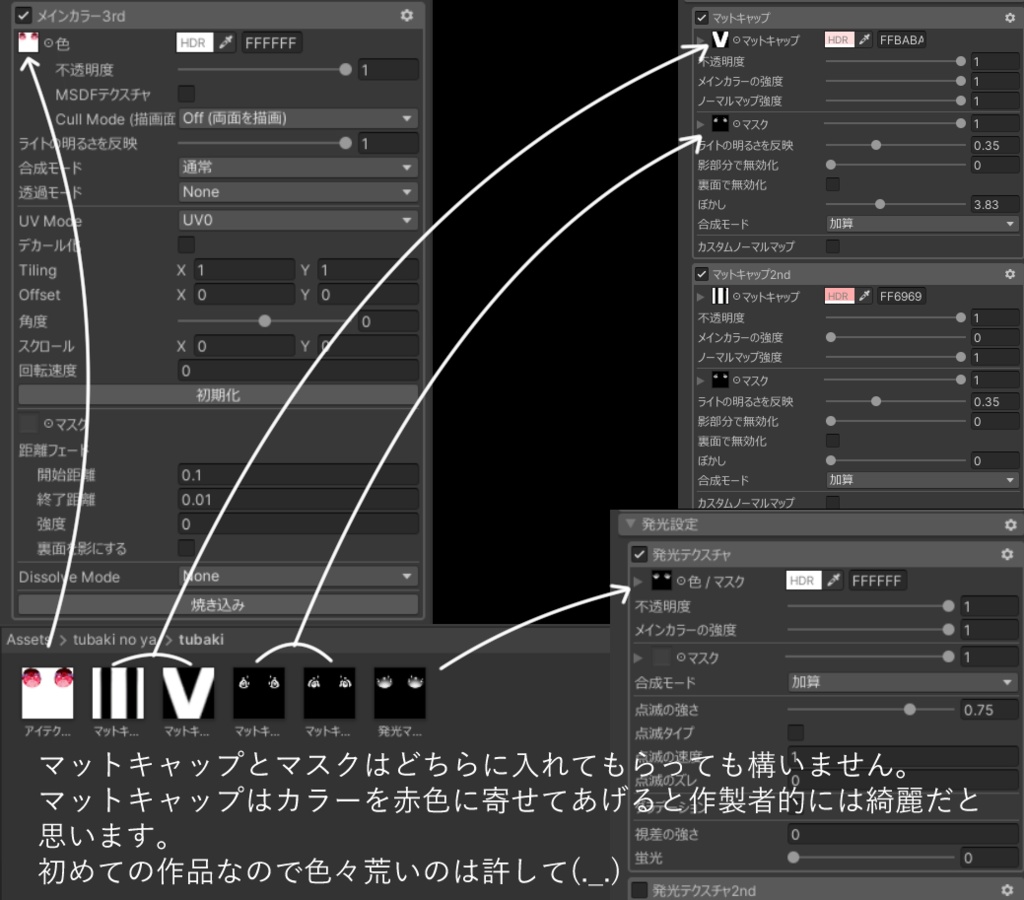
Task: Open 合成モード dropdown in マットキャップ
Action: (x=922, y=223)
